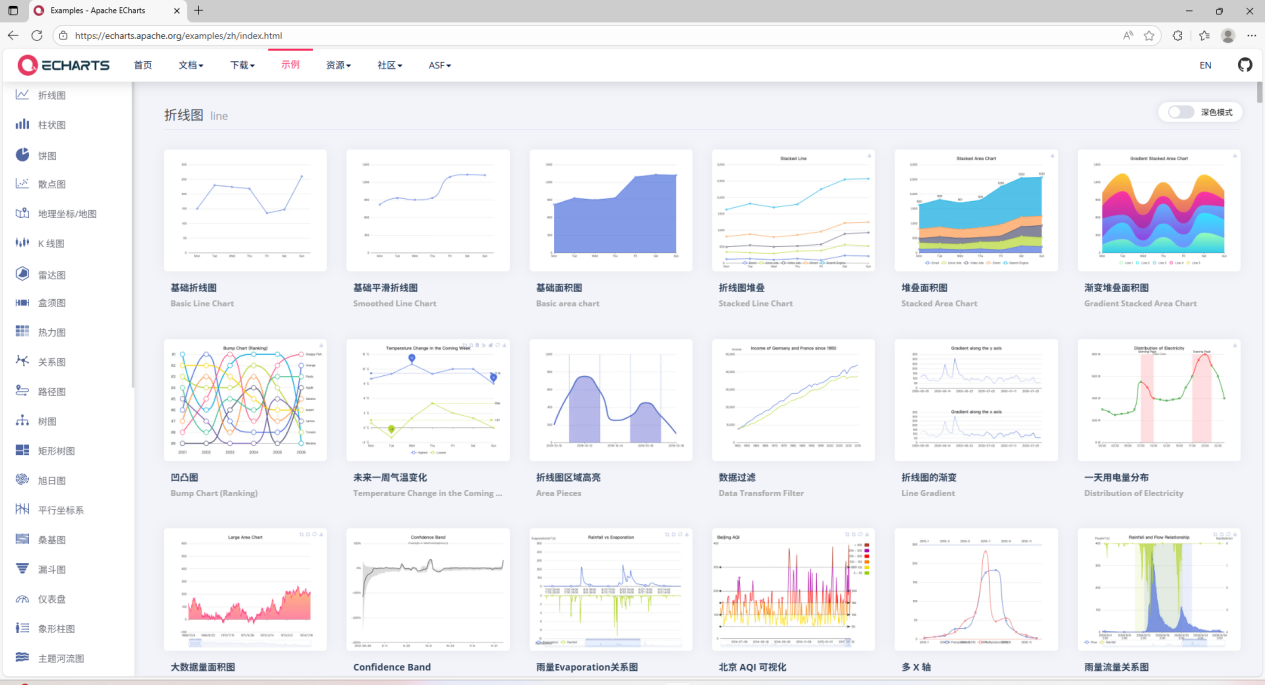Select the gauge chart icon
The image size is (1265, 685).
coord(22,599)
